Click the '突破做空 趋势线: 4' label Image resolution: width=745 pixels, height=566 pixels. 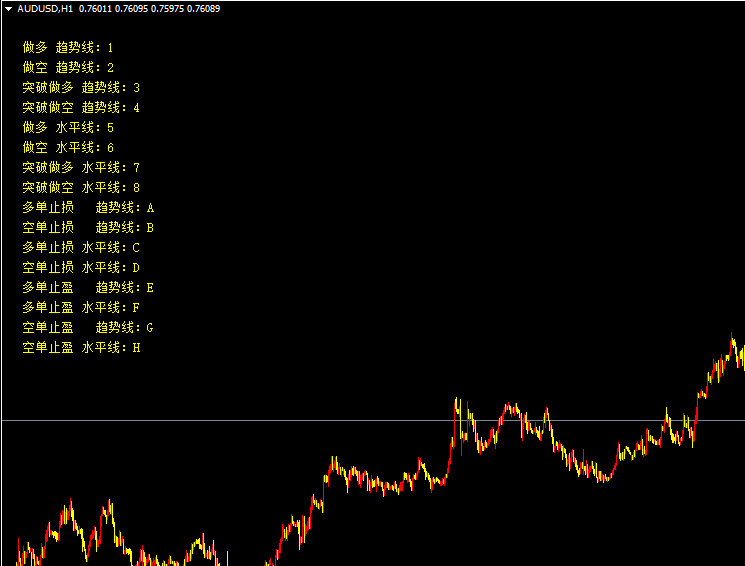pyautogui.click(x=81, y=107)
